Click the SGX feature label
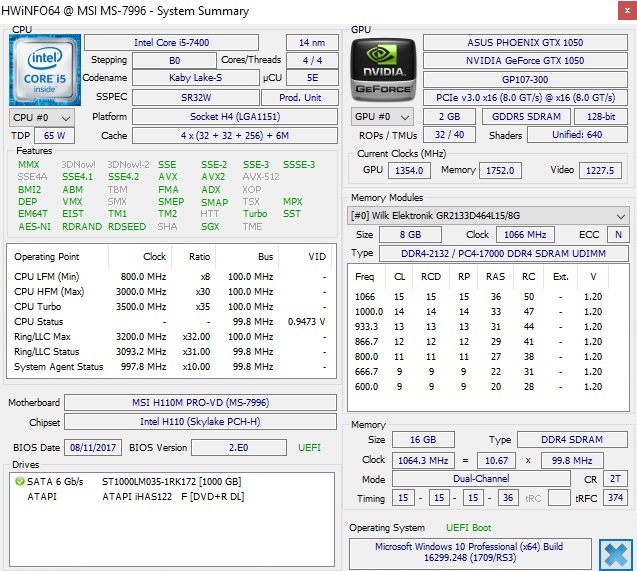 (210, 227)
